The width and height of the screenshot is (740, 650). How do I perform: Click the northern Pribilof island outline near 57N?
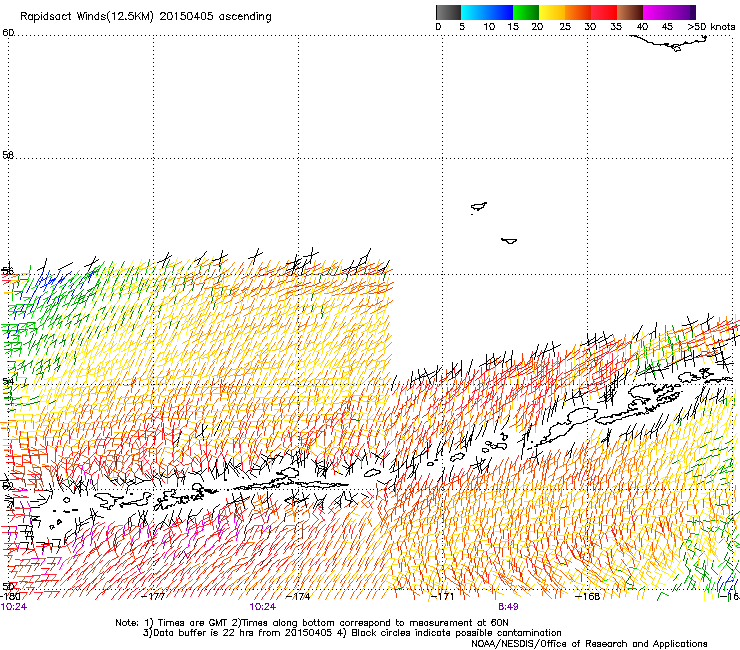479,207
